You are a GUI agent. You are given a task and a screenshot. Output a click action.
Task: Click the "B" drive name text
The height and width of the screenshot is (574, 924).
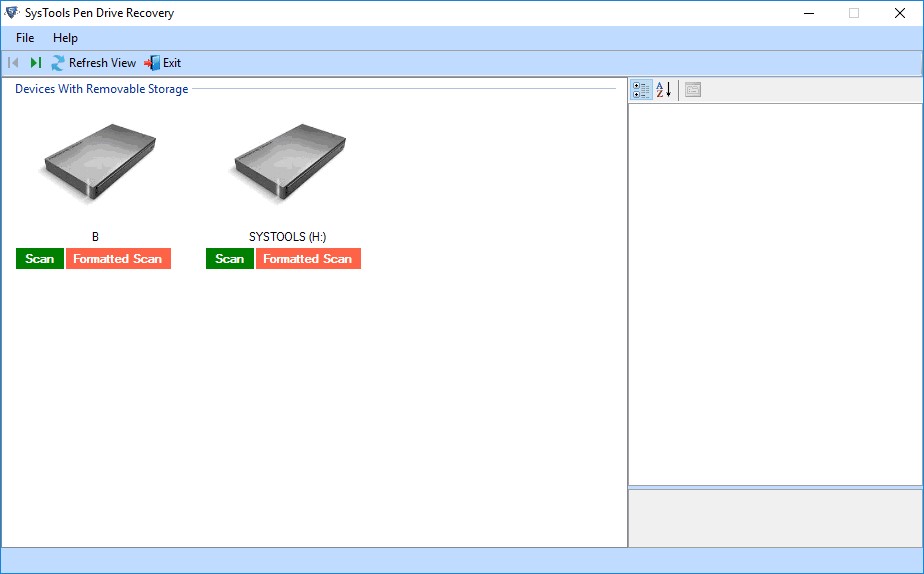pos(95,237)
